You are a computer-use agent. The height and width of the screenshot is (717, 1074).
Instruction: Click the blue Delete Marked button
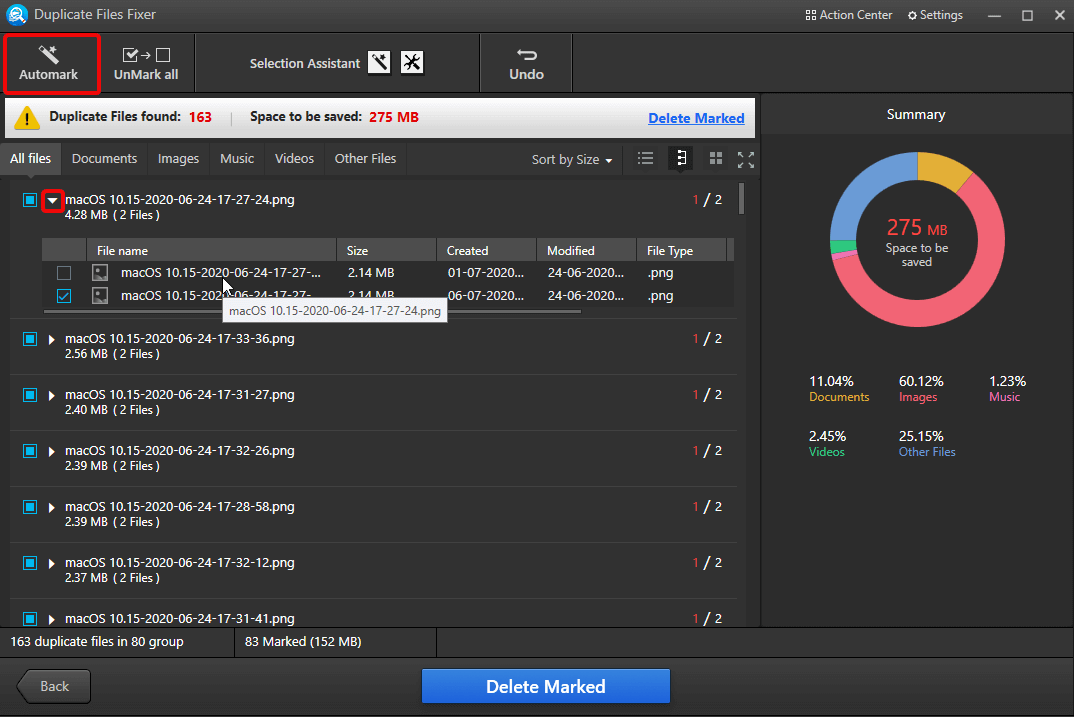point(545,686)
